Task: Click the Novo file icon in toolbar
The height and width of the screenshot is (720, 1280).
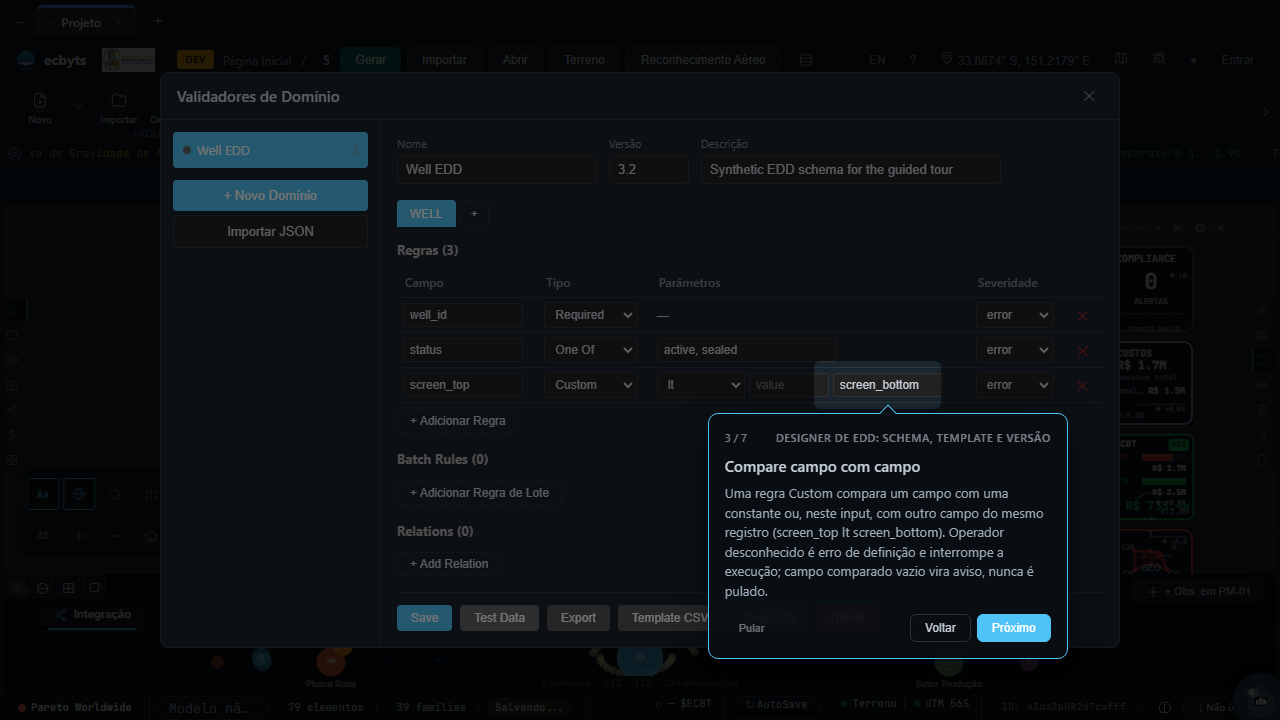Action: click(x=40, y=100)
